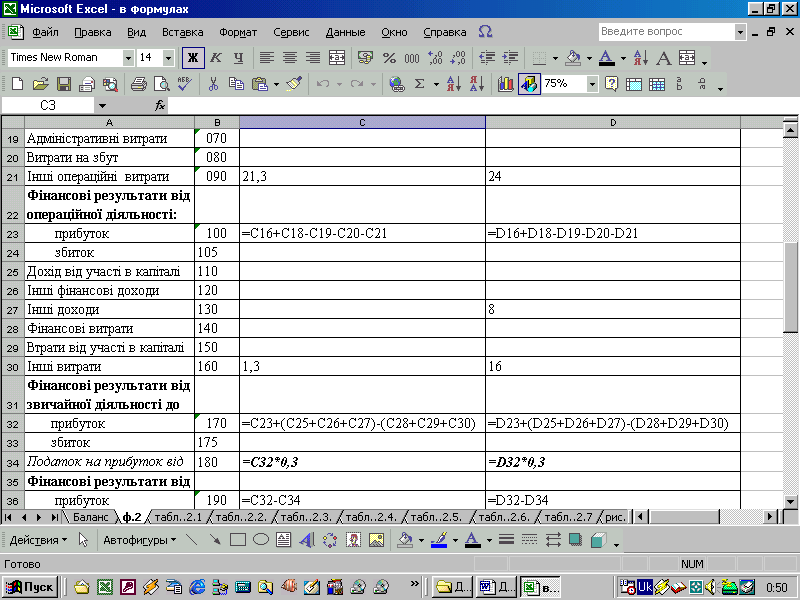Switch to Баланс sheet tab

91,517
